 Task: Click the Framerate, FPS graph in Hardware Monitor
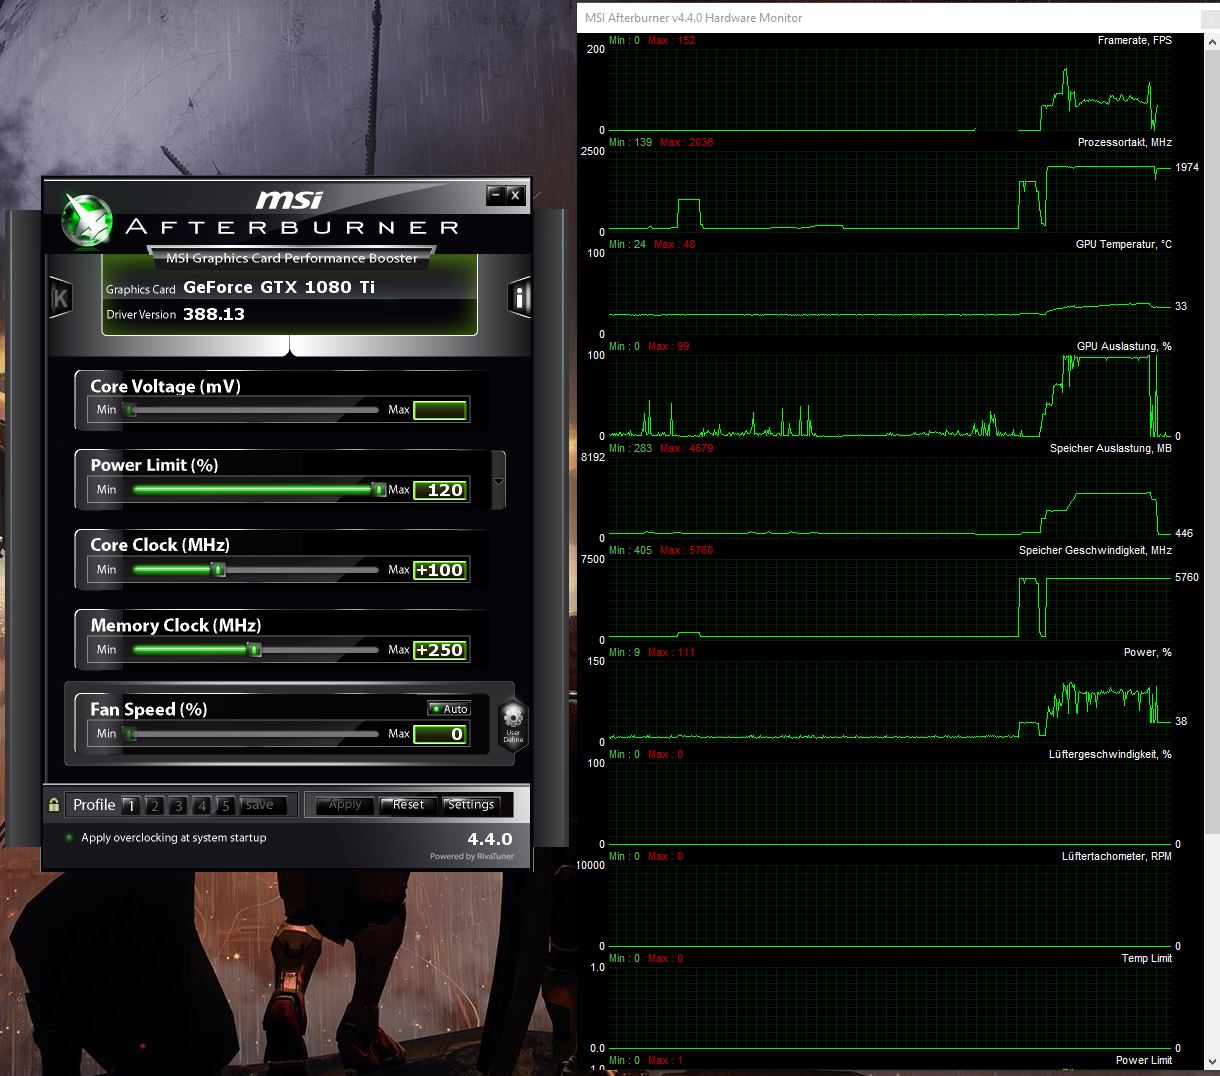[889, 89]
